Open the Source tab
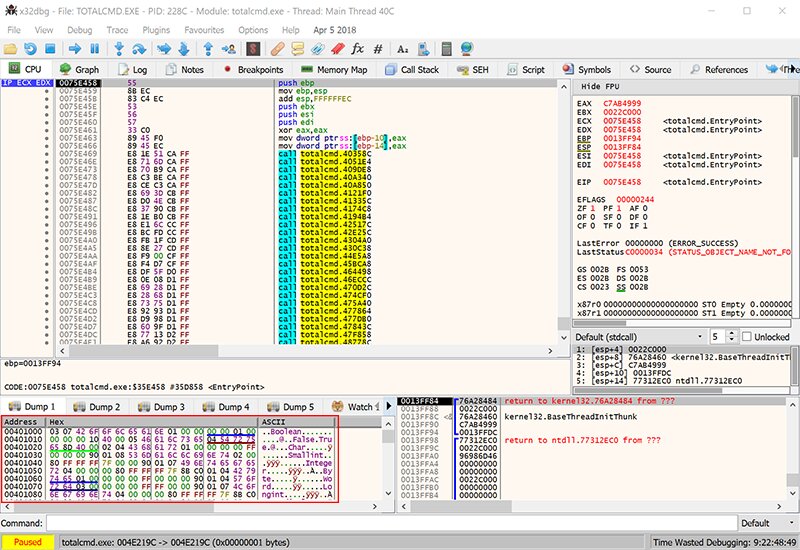The height and width of the screenshot is (550, 800). click(x=651, y=69)
